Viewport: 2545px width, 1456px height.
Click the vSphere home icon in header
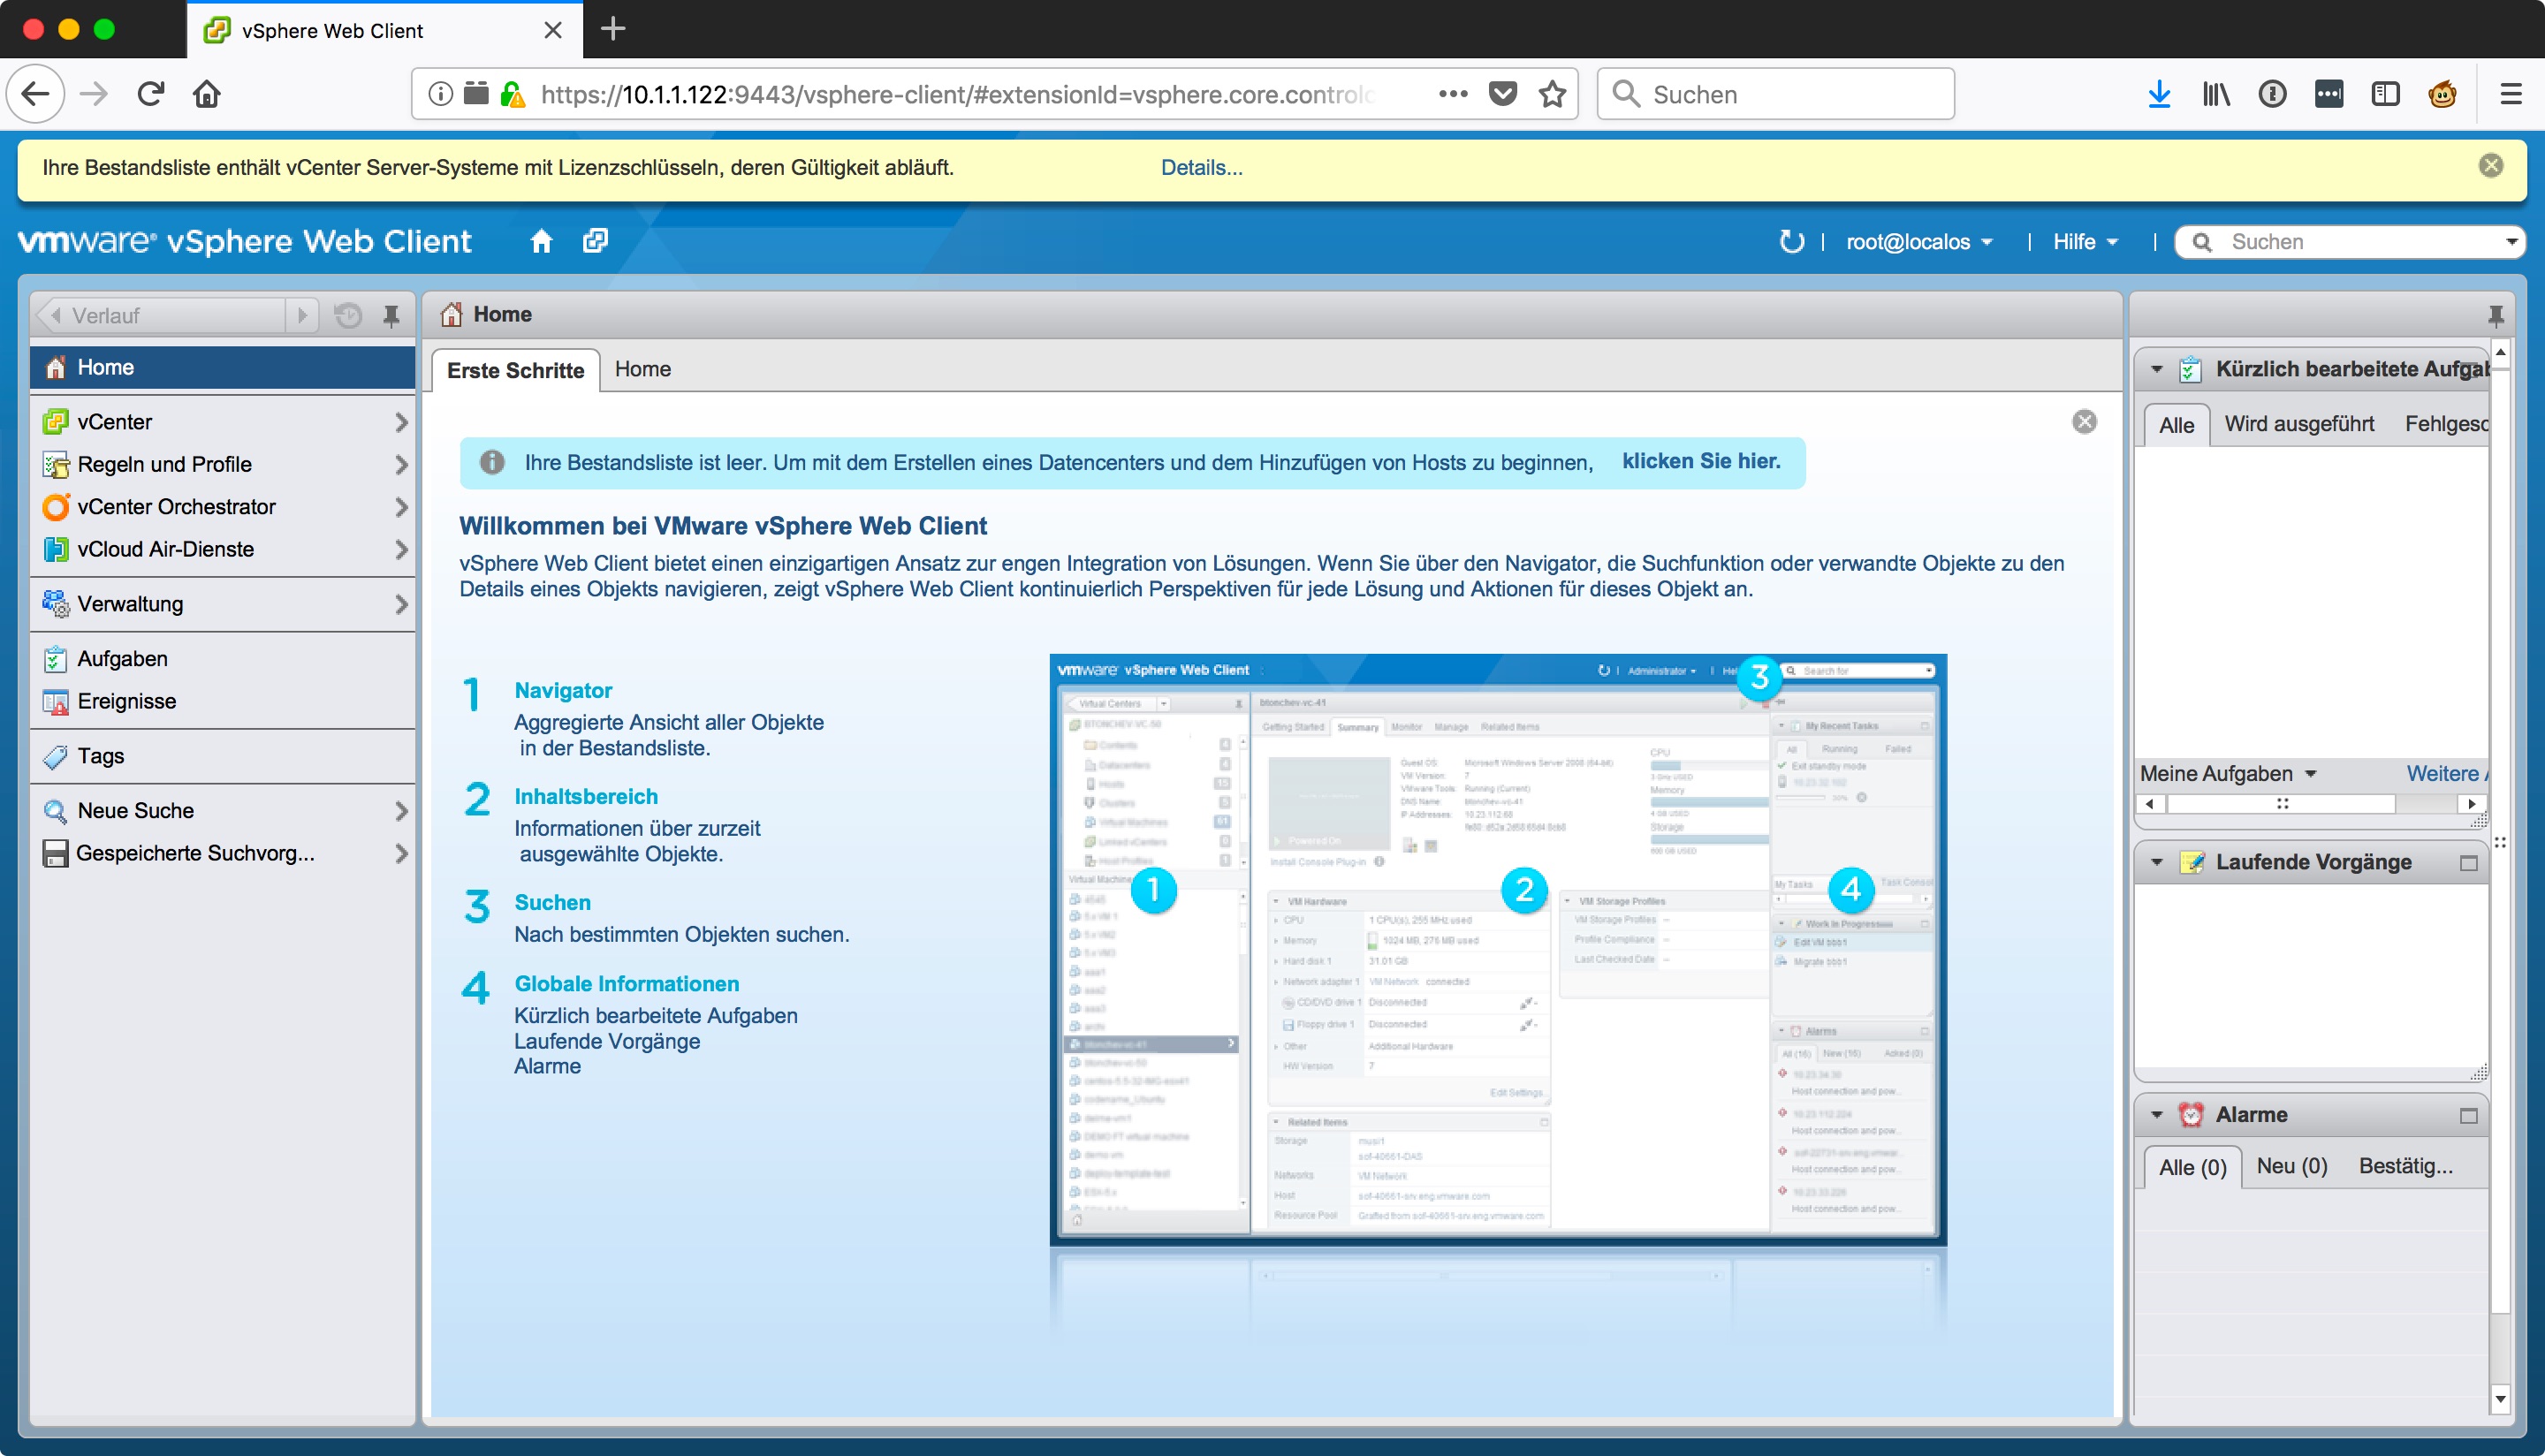pyautogui.click(x=541, y=241)
